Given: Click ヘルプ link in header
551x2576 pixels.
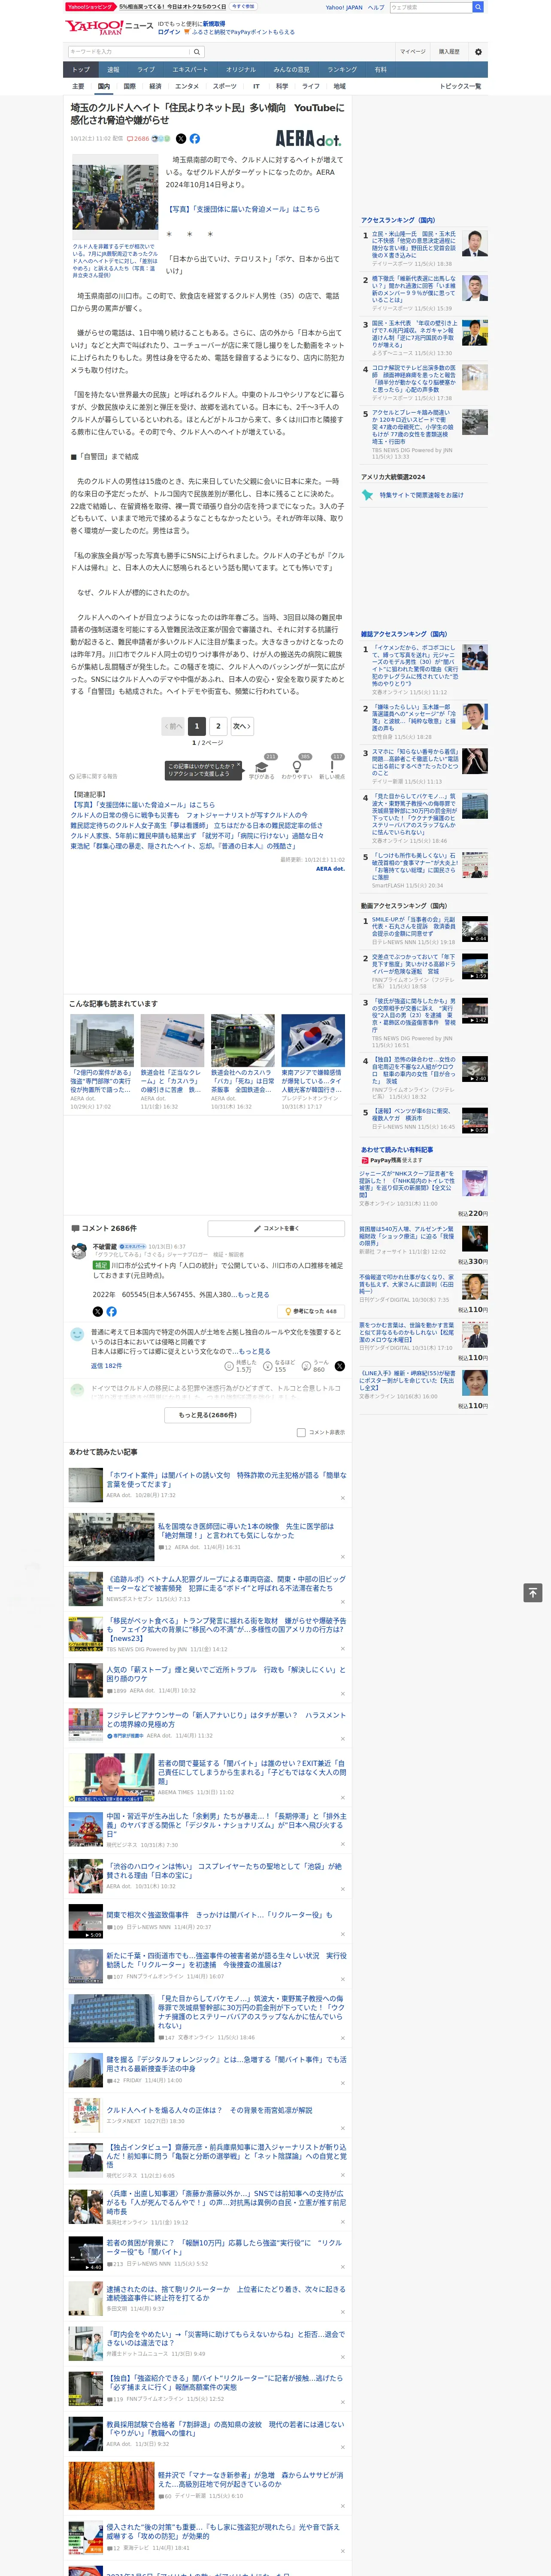Looking at the screenshot, I should (x=376, y=7).
